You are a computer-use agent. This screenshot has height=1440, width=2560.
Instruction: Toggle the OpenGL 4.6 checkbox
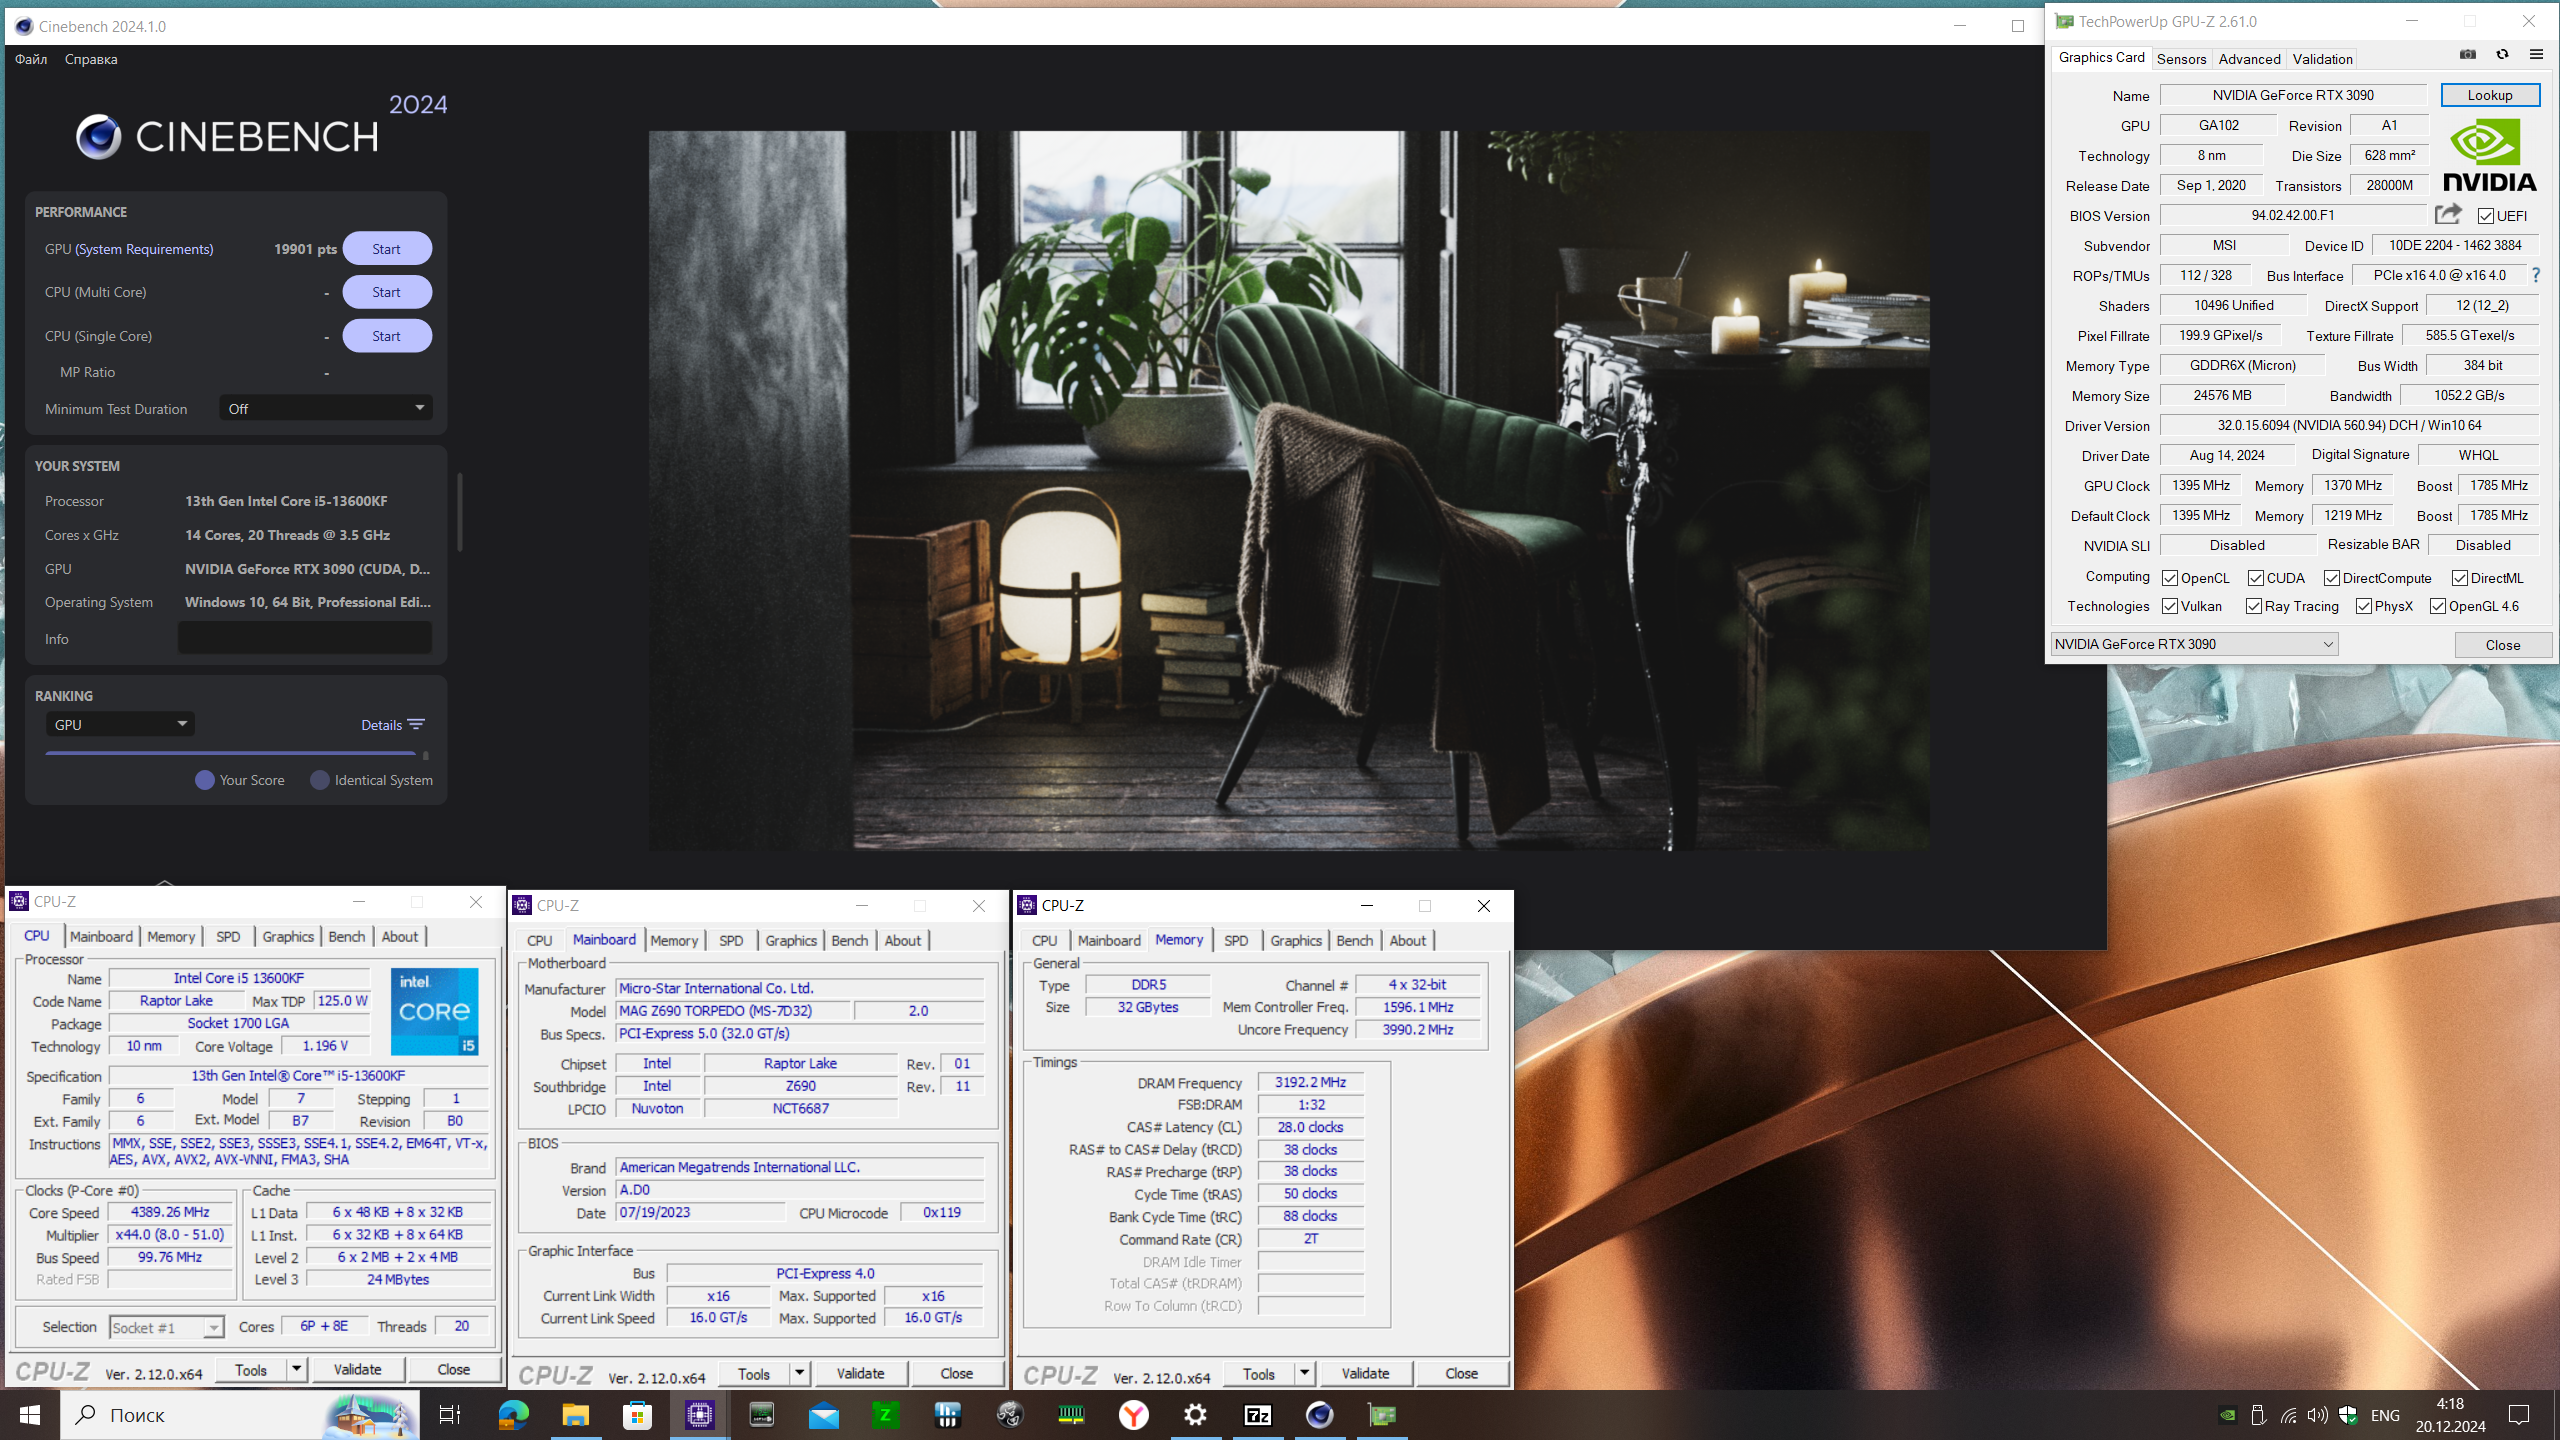(2437, 606)
